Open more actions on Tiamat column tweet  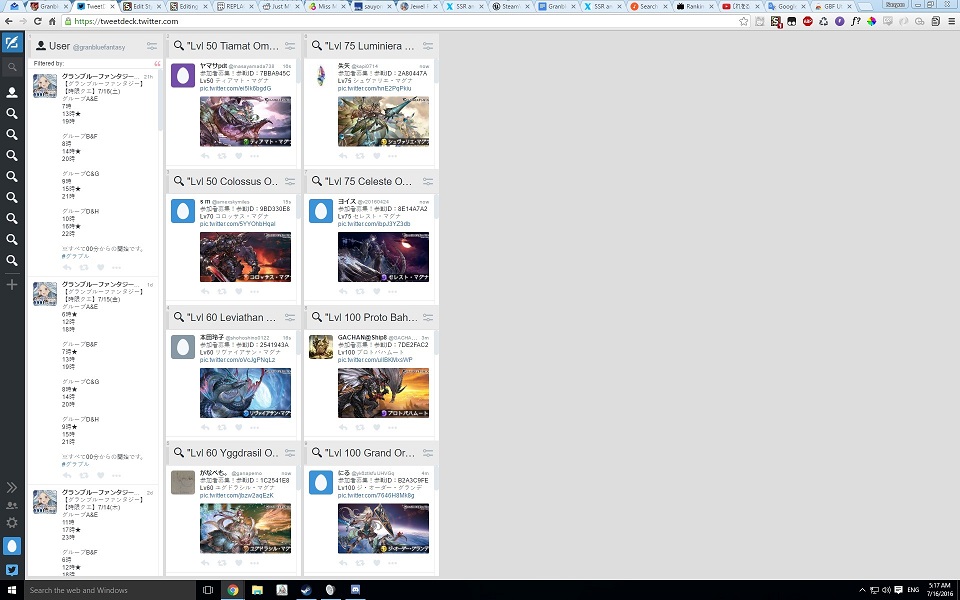(255, 156)
